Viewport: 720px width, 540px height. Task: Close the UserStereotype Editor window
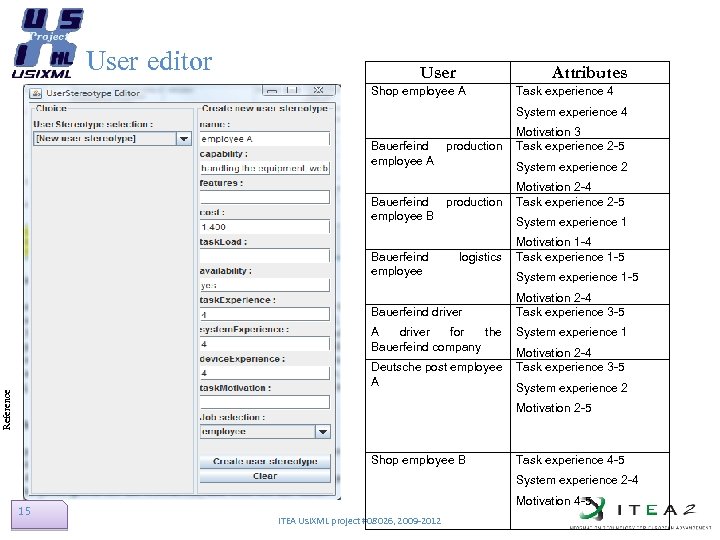318,90
